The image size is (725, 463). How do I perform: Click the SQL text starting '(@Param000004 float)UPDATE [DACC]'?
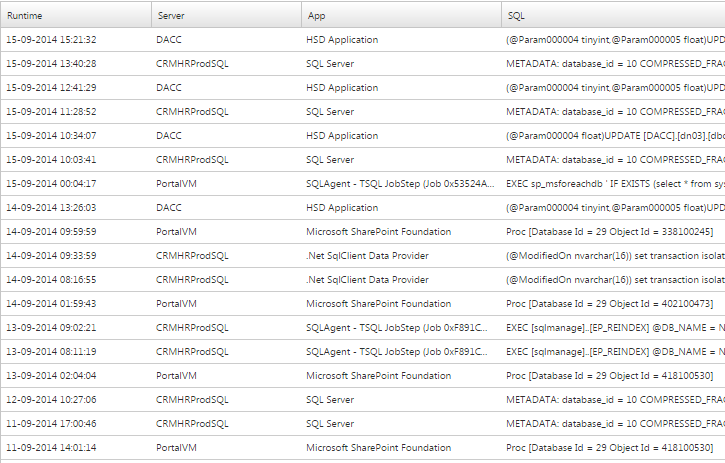(615, 136)
